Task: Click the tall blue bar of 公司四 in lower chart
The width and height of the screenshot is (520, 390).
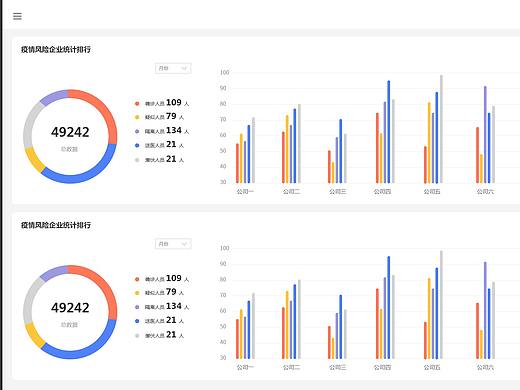Action: [389, 307]
